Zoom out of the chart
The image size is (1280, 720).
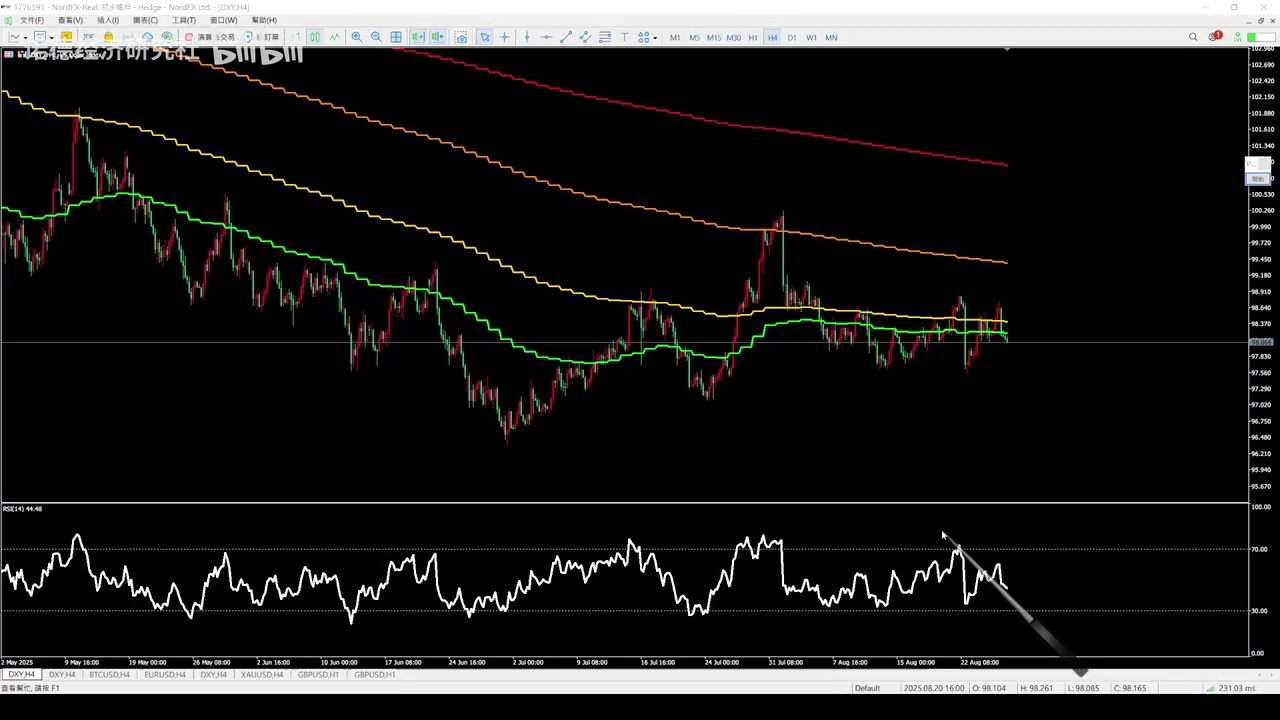click(376, 37)
